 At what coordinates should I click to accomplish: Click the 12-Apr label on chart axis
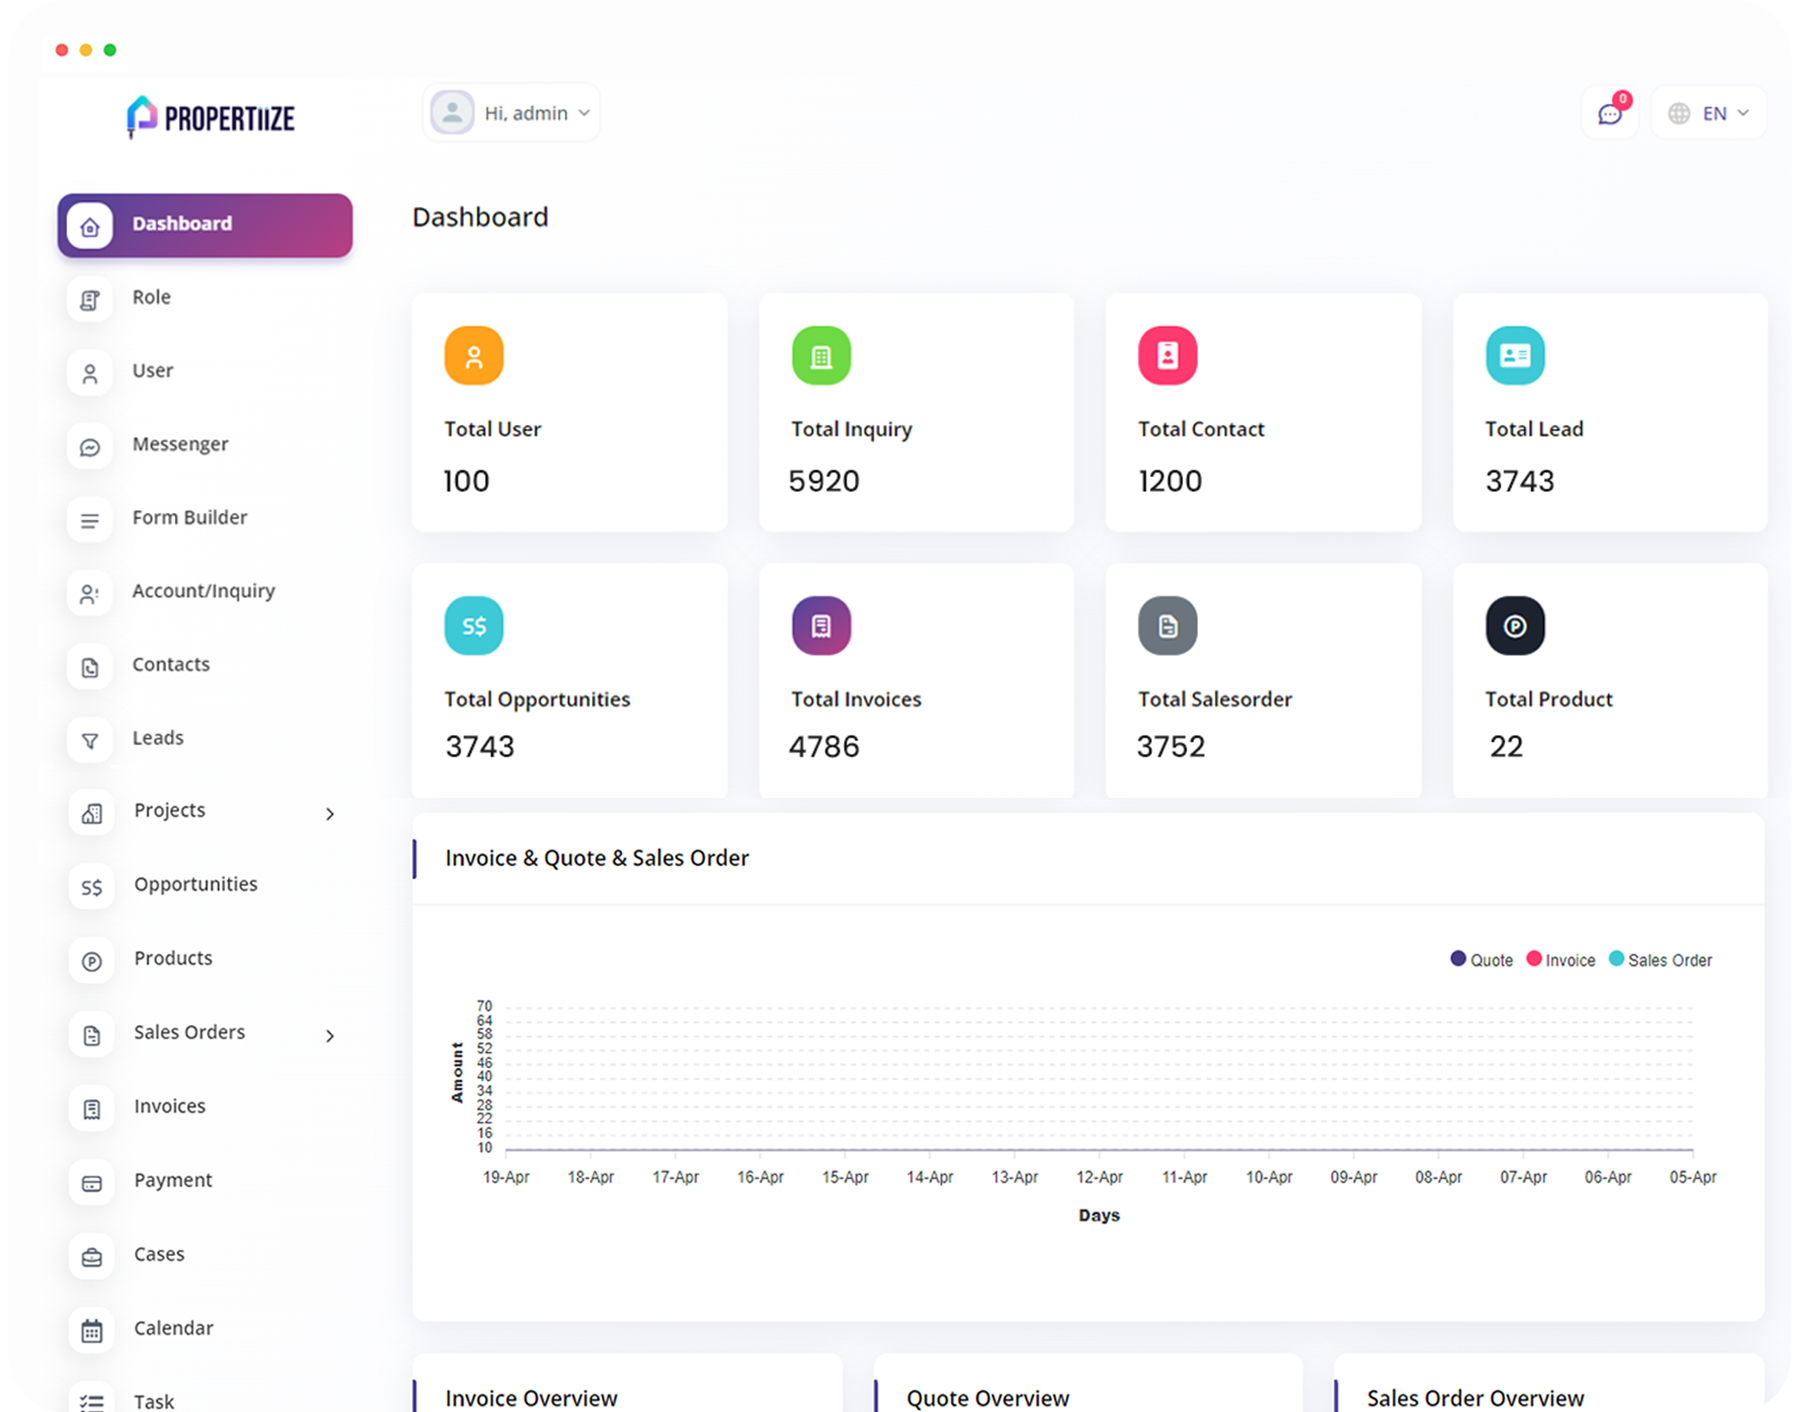[1099, 1178]
